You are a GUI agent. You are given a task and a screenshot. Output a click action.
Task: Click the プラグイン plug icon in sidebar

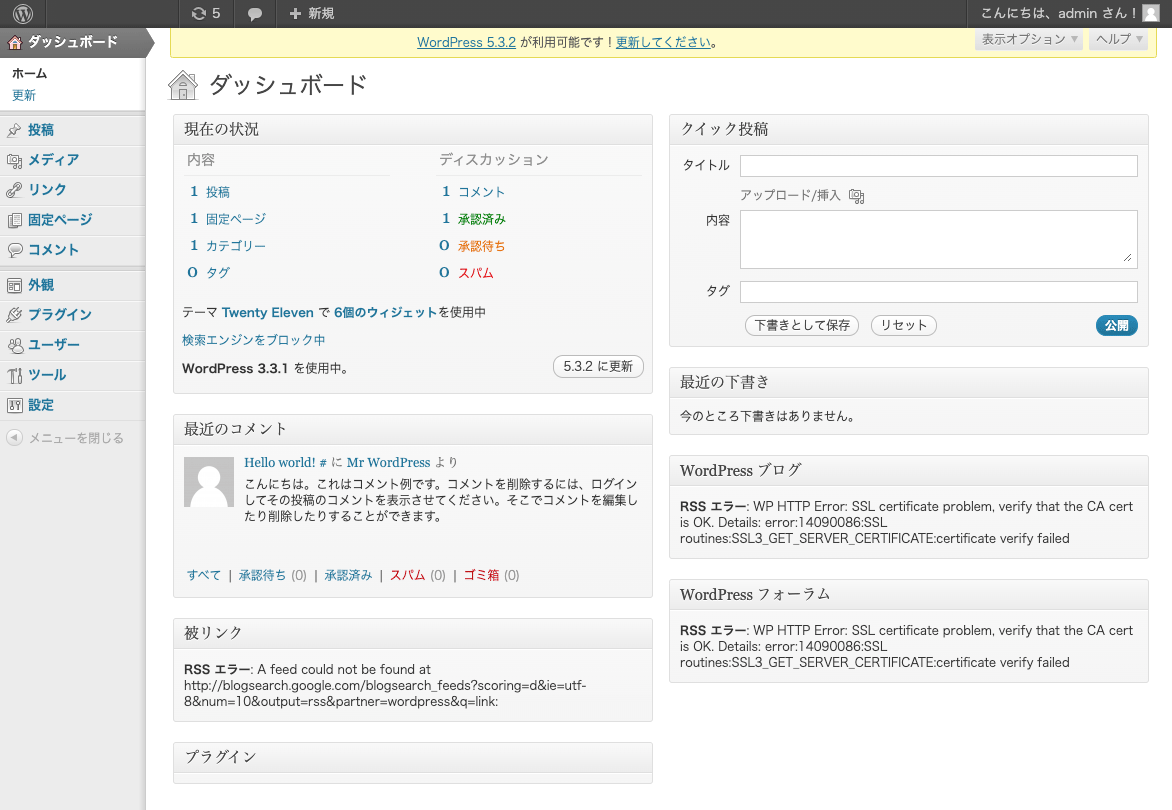coord(14,315)
